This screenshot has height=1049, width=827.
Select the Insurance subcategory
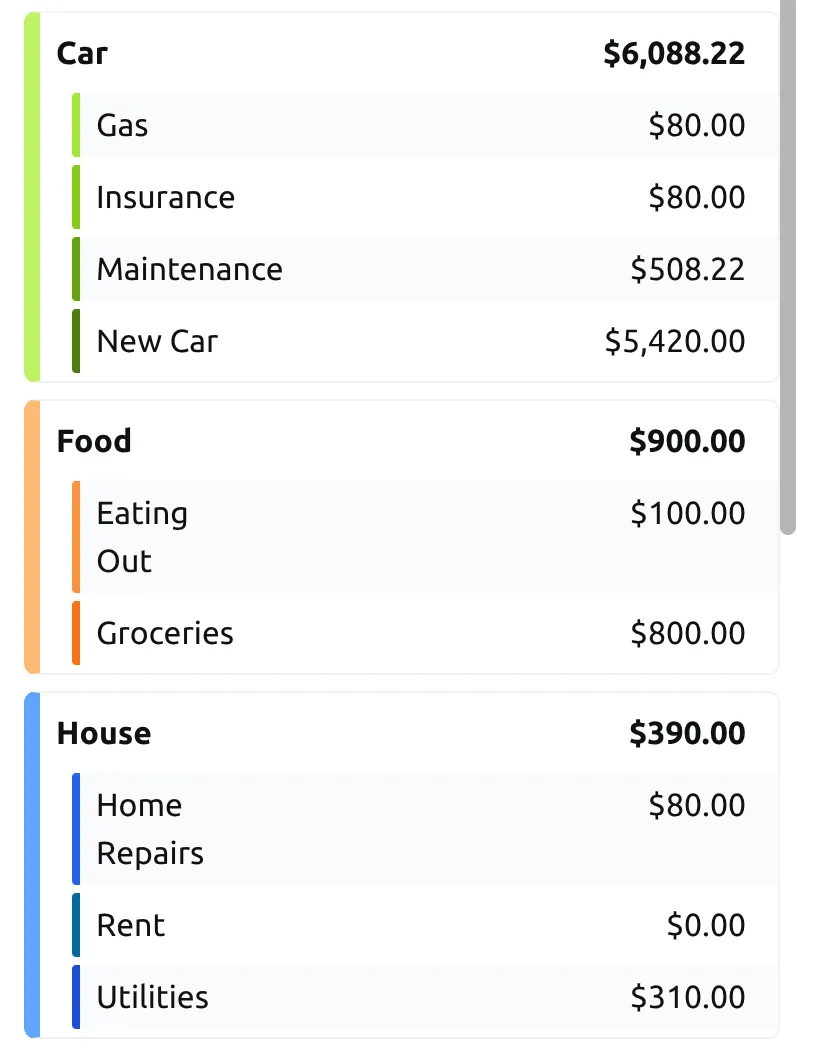pyautogui.click(x=165, y=197)
